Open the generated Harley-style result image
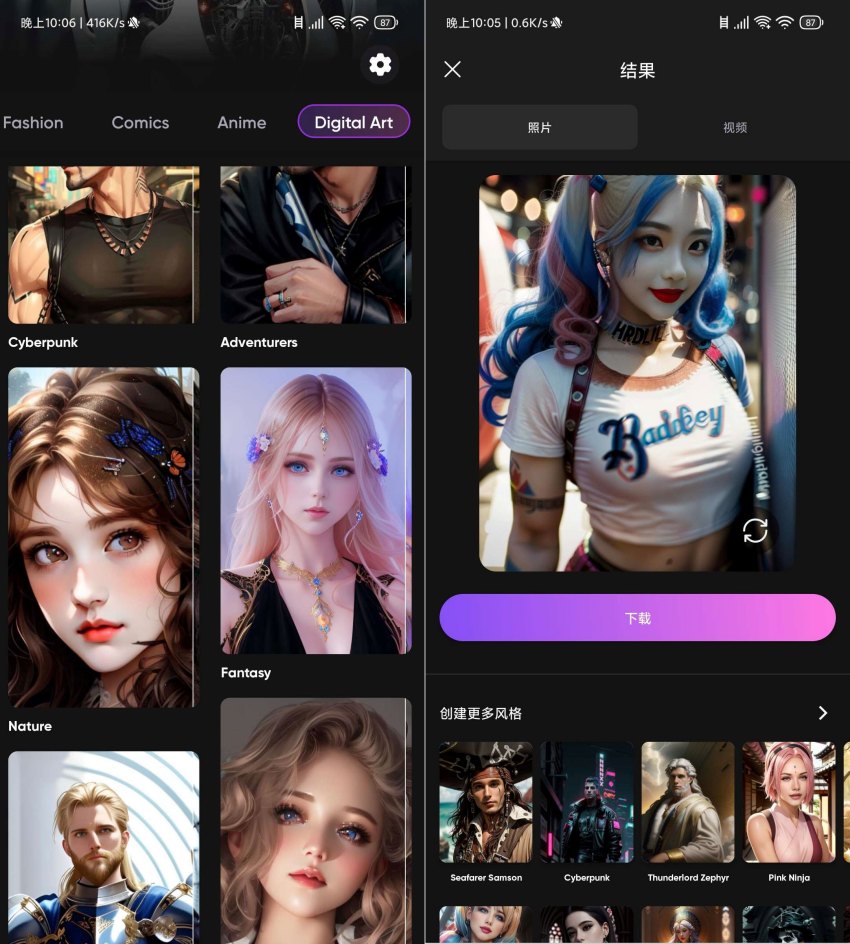The width and height of the screenshot is (850, 944). (637, 373)
